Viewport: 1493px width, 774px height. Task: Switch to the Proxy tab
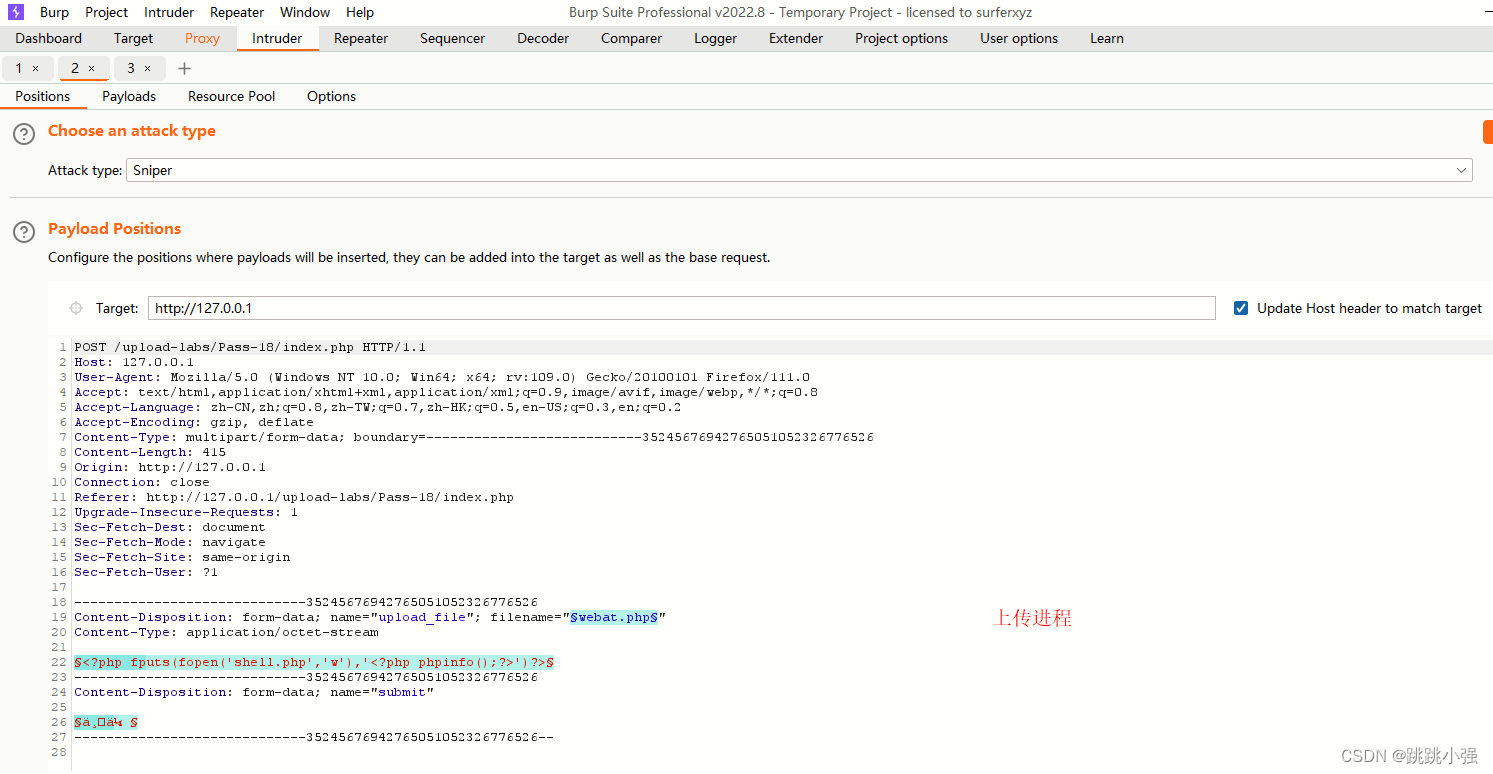tap(202, 38)
